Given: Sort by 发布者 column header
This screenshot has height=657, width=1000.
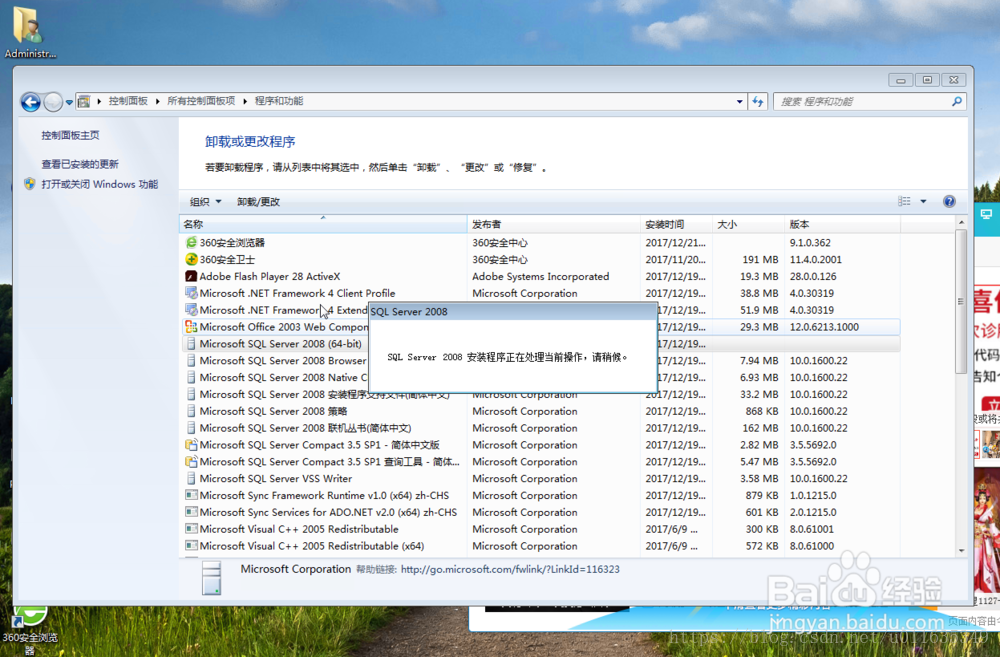Looking at the screenshot, I should tap(554, 224).
